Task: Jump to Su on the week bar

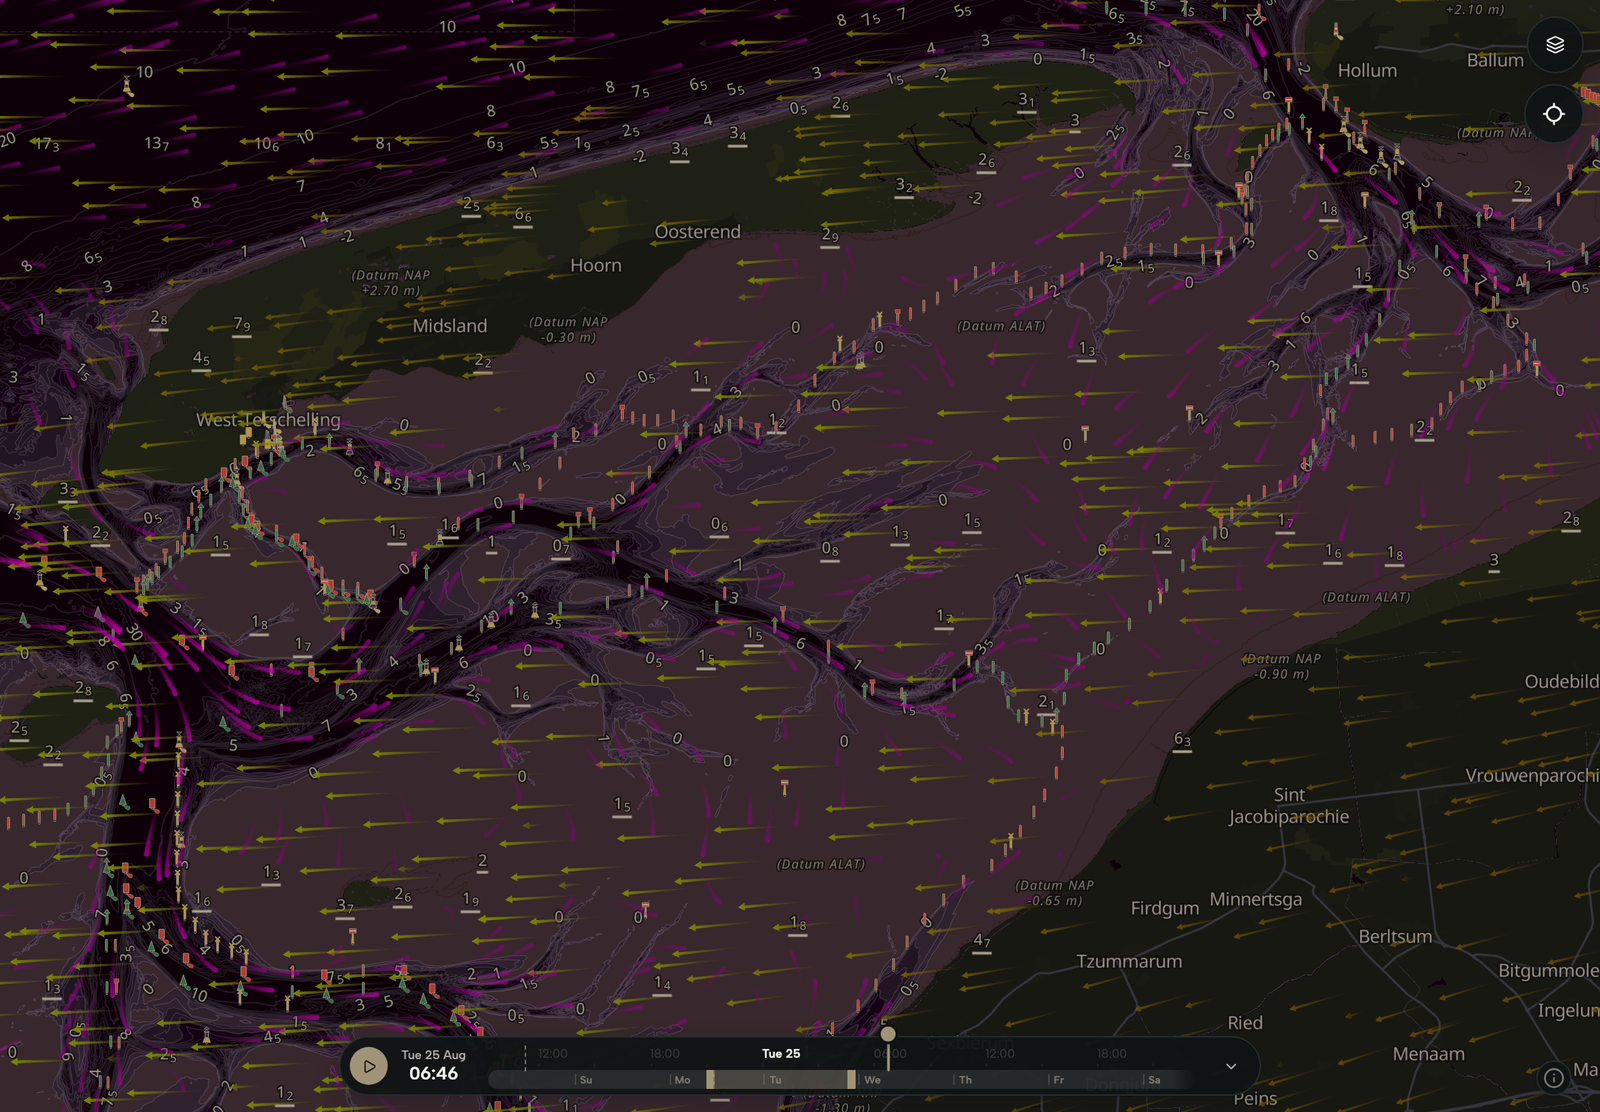Action: pos(586,1080)
